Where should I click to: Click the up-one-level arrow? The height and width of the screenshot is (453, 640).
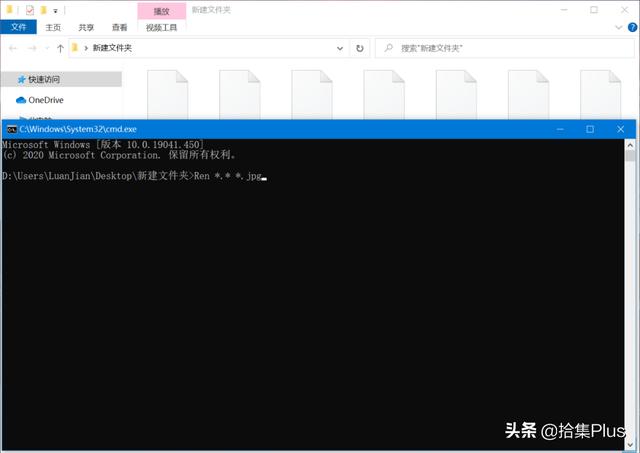pos(61,47)
